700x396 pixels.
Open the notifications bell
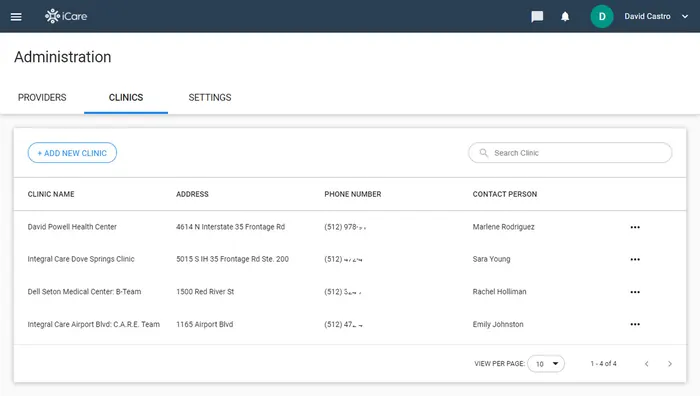565,17
